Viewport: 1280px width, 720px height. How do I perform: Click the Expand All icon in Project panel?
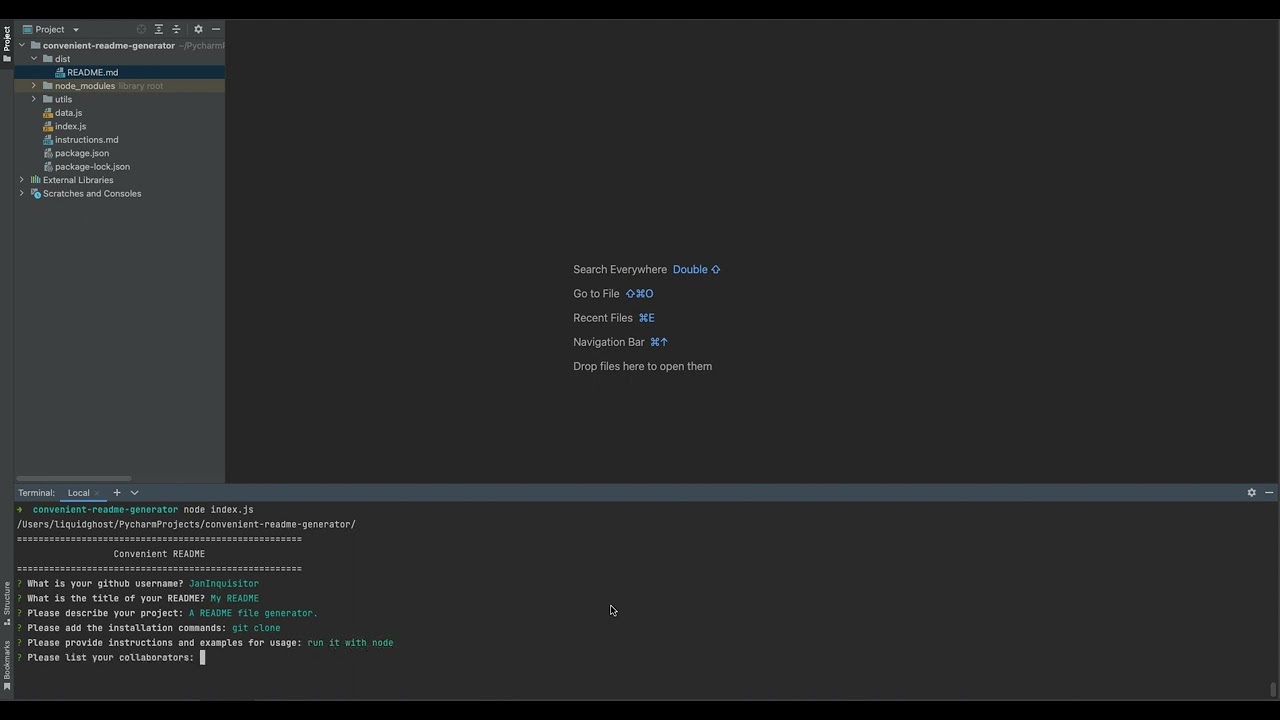[x=158, y=29]
